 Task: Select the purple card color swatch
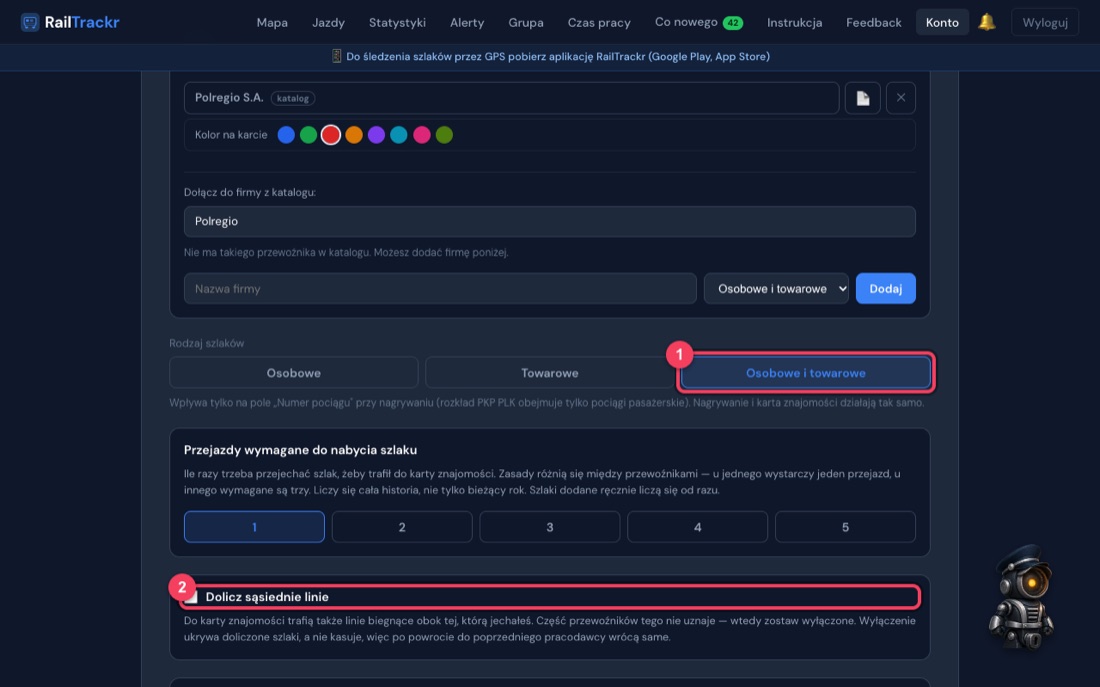point(376,135)
